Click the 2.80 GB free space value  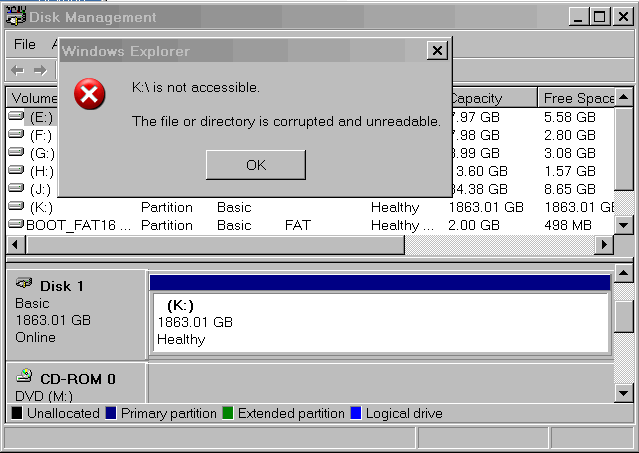tap(570, 135)
